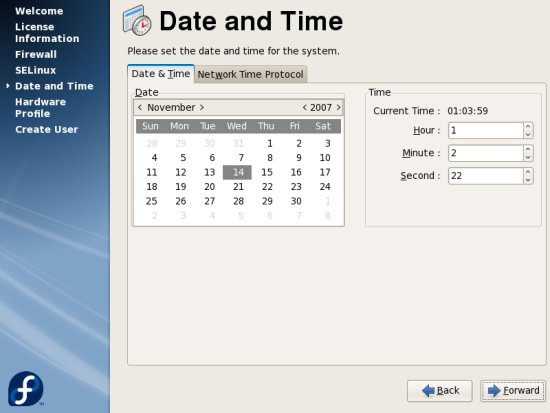Select the highlighted day 14
The image size is (550, 413).
coord(237,172)
